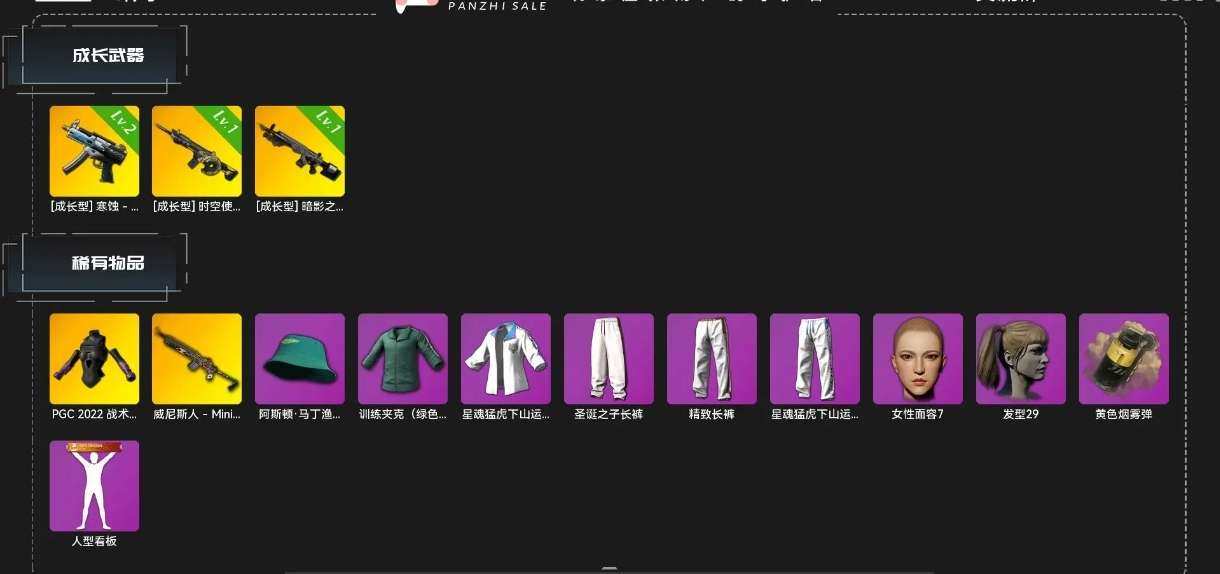Select the green 训练夹克 jacket icon
This screenshot has width=1220, height=574.
tap(403, 359)
